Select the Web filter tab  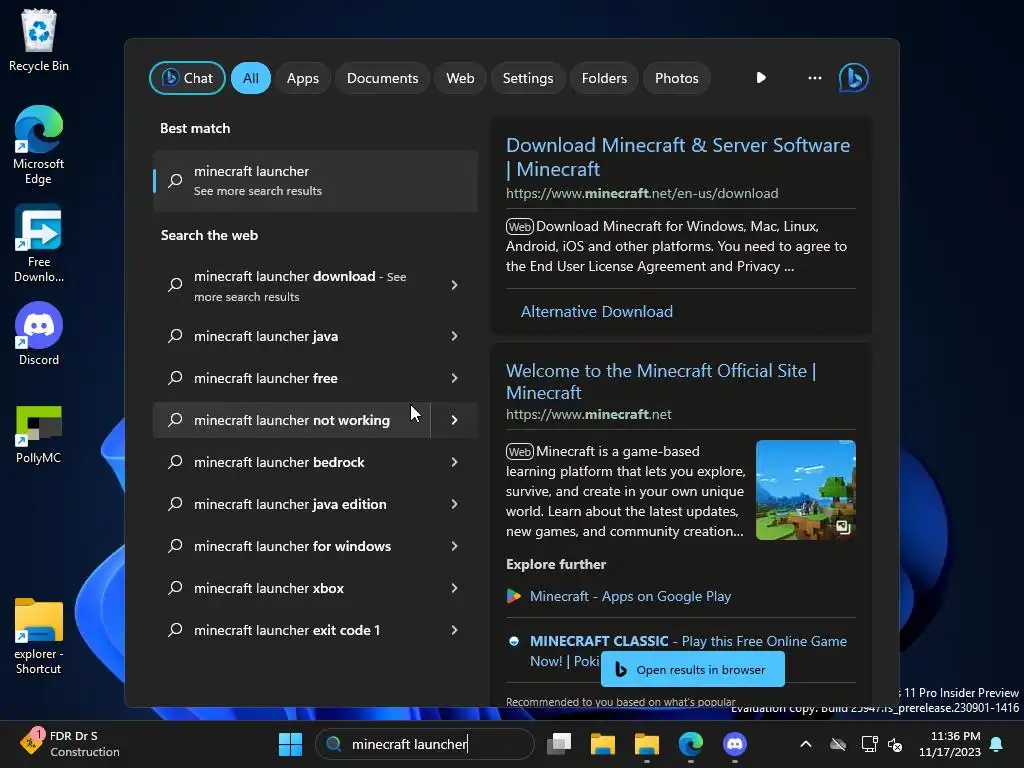[460, 78]
